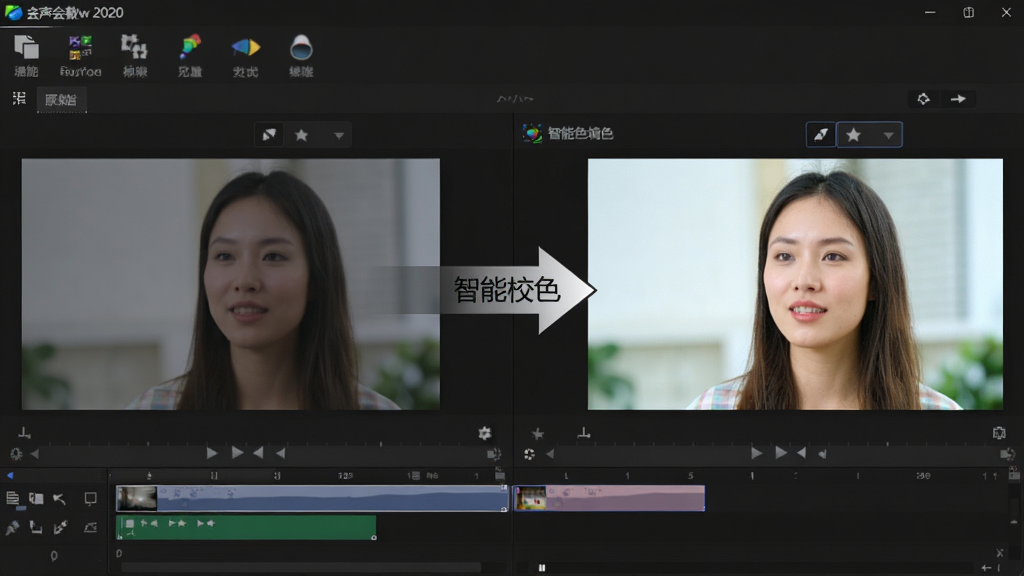This screenshot has width=1024, height=576.
Task: Click the speech bubble tool icon beside the timeline
Action: click(x=90, y=499)
